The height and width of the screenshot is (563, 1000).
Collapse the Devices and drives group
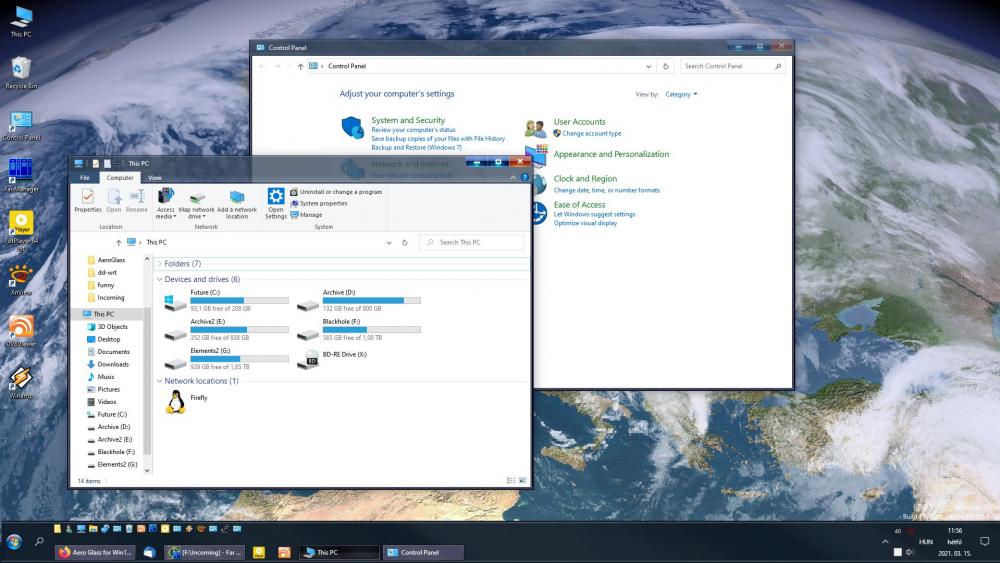pos(159,280)
